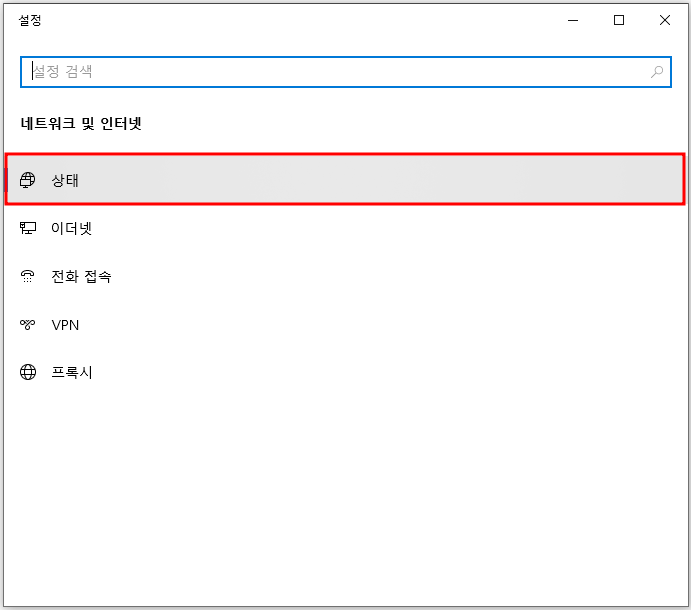691x610 pixels.
Task: Click the 이더넷 monitor icon
Action: (x=28, y=228)
